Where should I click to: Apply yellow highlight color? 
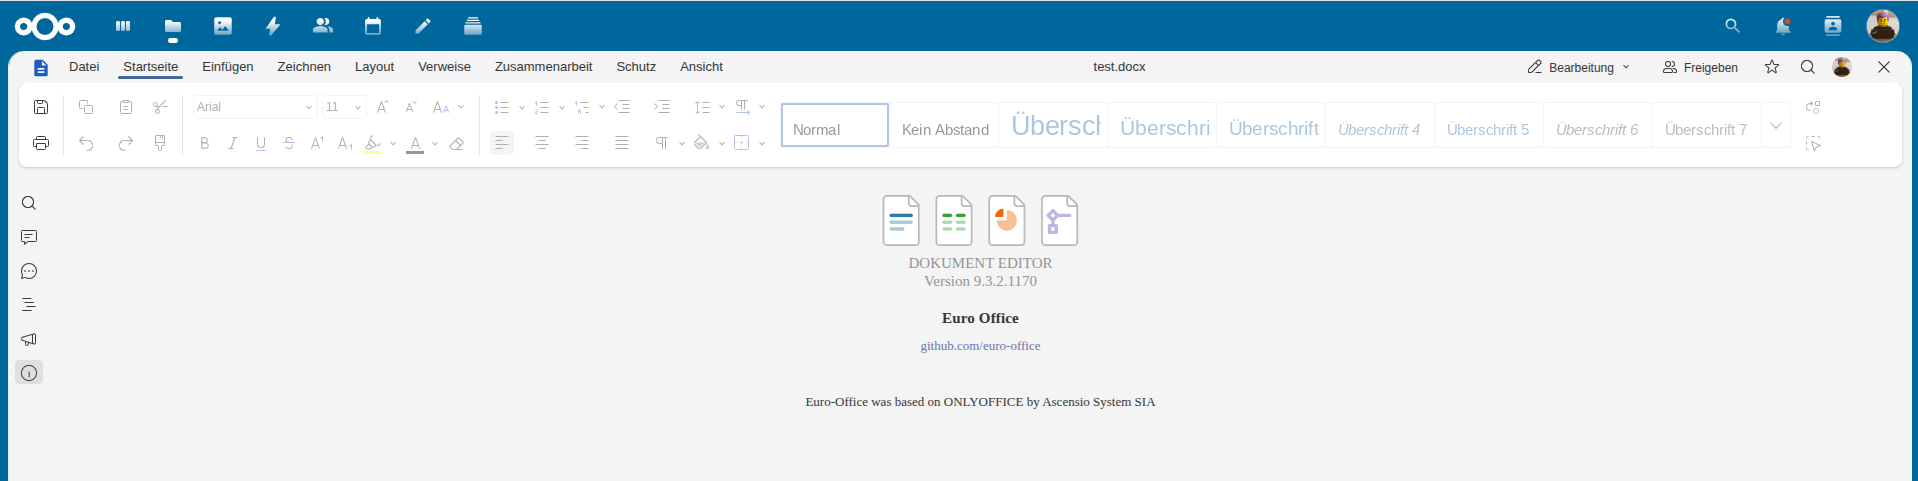(x=373, y=143)
